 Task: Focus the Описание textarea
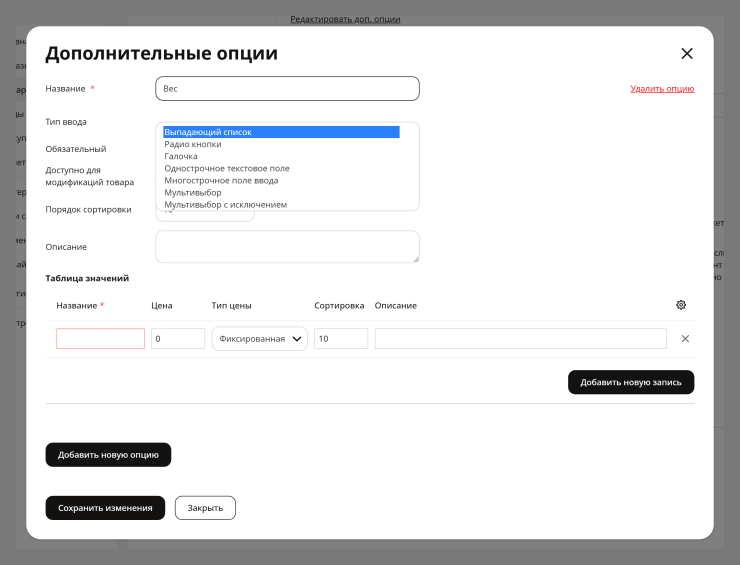pos(287,246)
